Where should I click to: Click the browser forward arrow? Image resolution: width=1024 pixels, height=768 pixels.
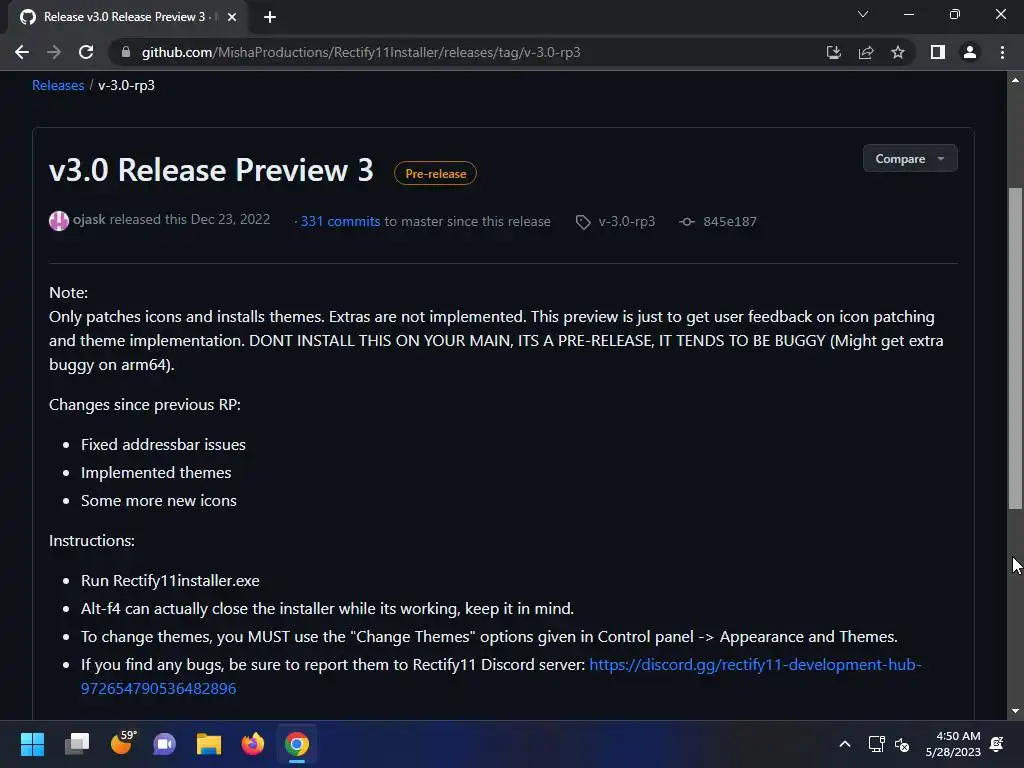pyautogui.click(x=54, y=52)
